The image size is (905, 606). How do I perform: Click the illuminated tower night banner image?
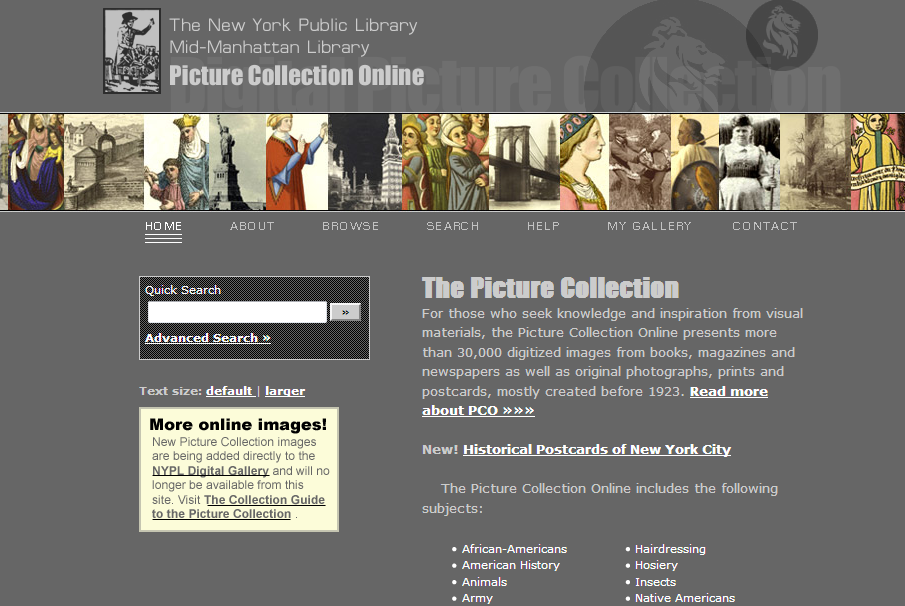(x=365, y=162)
